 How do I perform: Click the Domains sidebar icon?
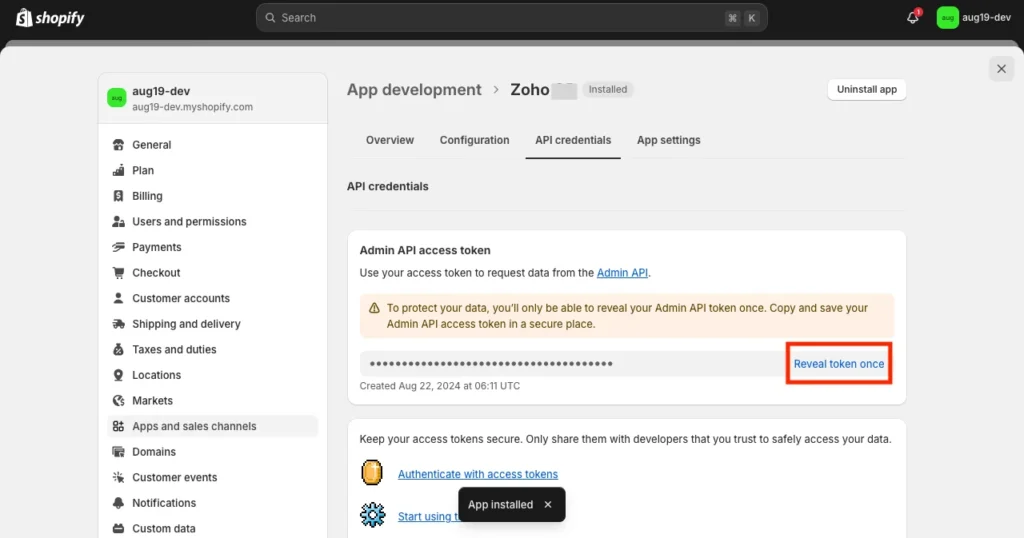point(119,452)
